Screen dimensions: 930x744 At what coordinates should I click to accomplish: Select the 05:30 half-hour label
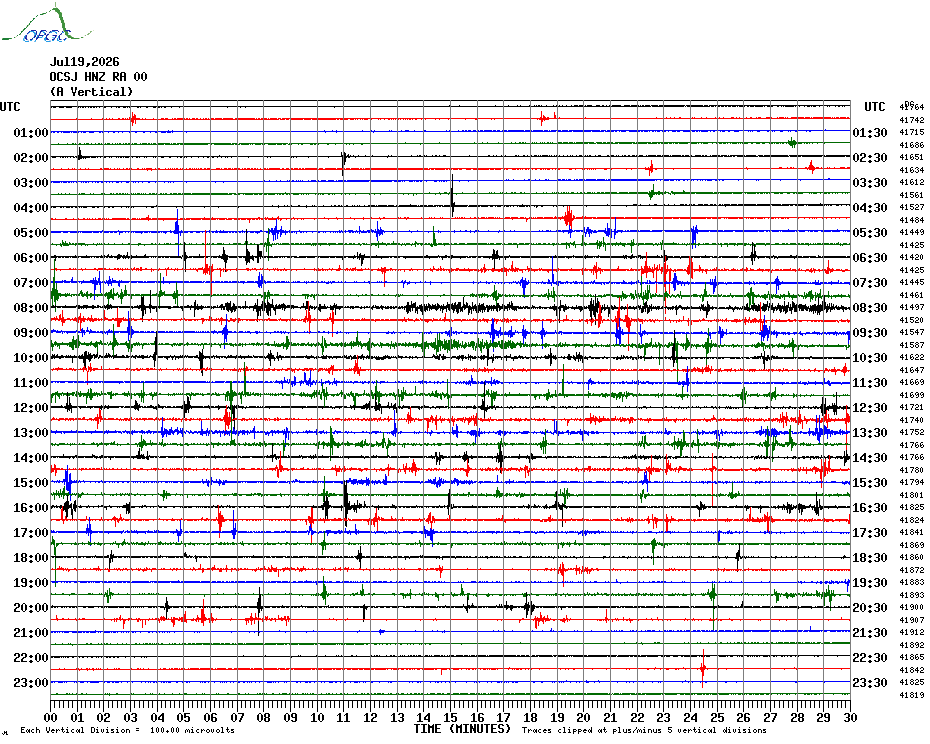pos(870,233)
